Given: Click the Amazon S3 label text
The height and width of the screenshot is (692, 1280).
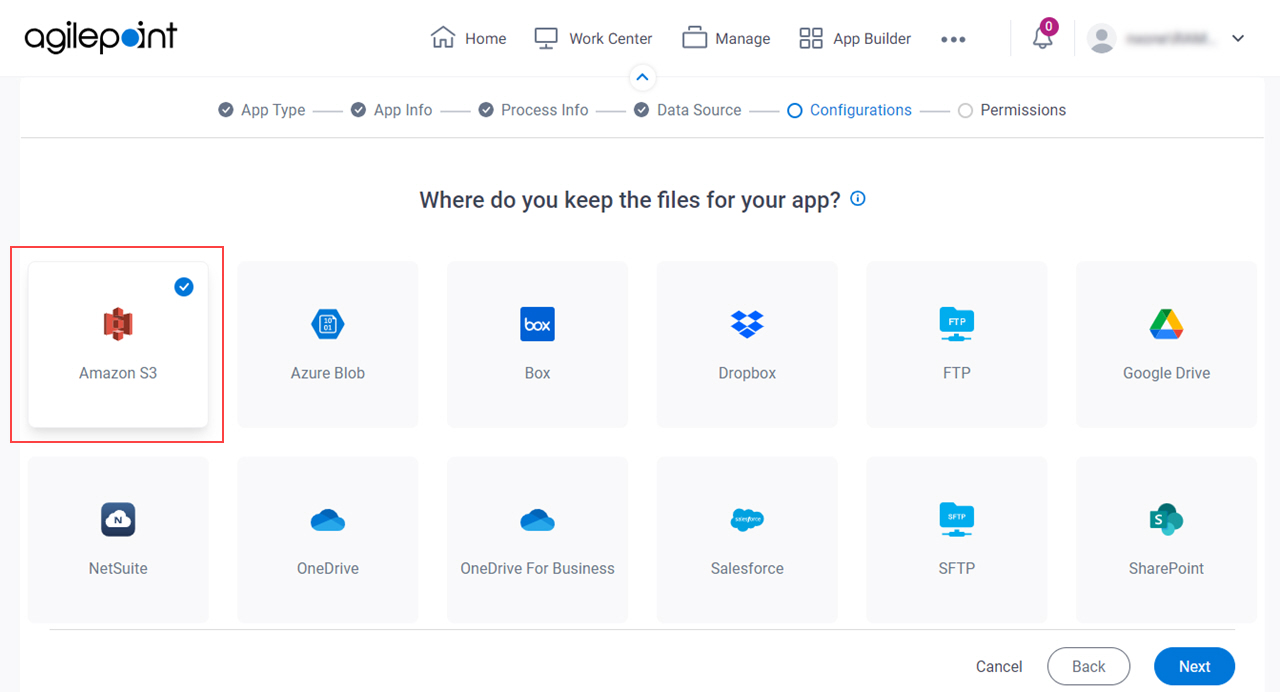Looking at the screenshot, I should (118, 373).
